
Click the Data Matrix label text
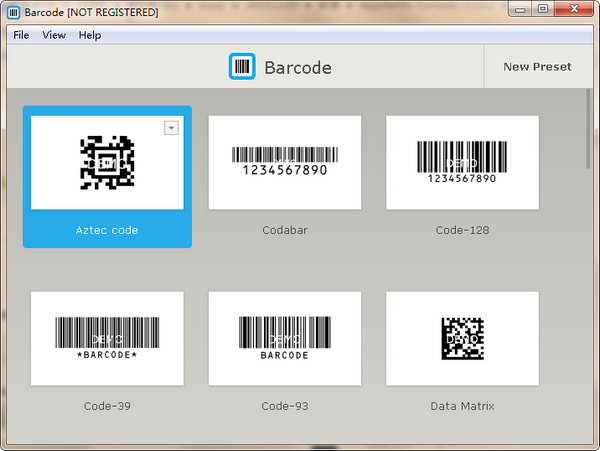tap(462, 406)
